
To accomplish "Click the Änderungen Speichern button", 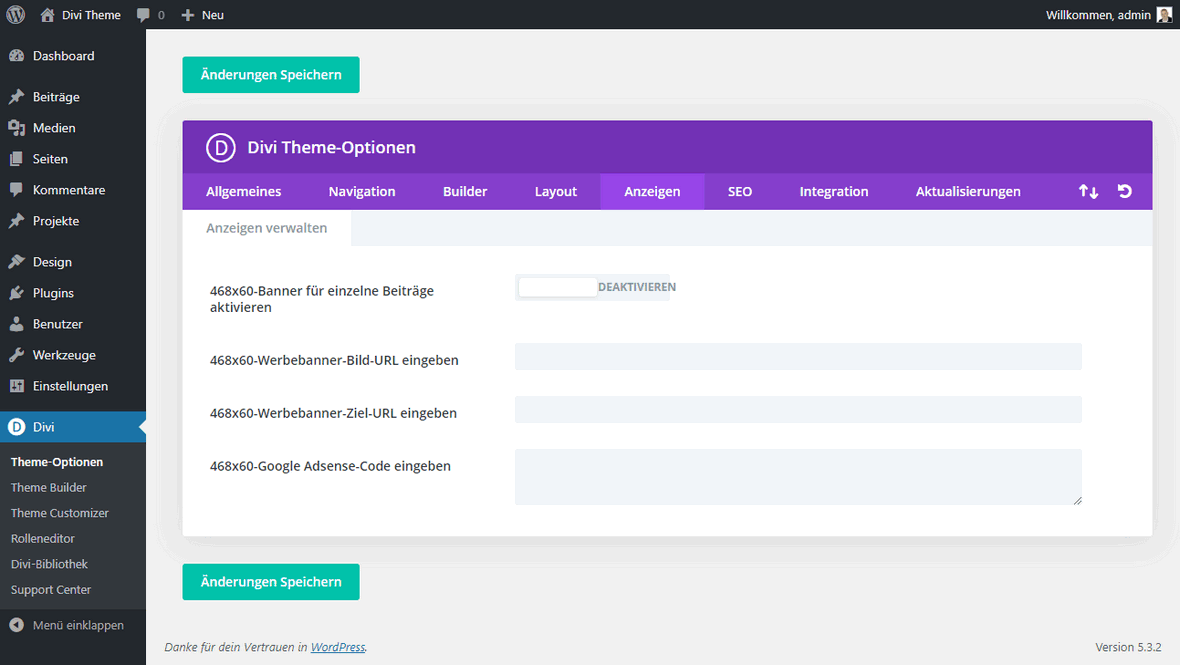I will click(270, 74).
